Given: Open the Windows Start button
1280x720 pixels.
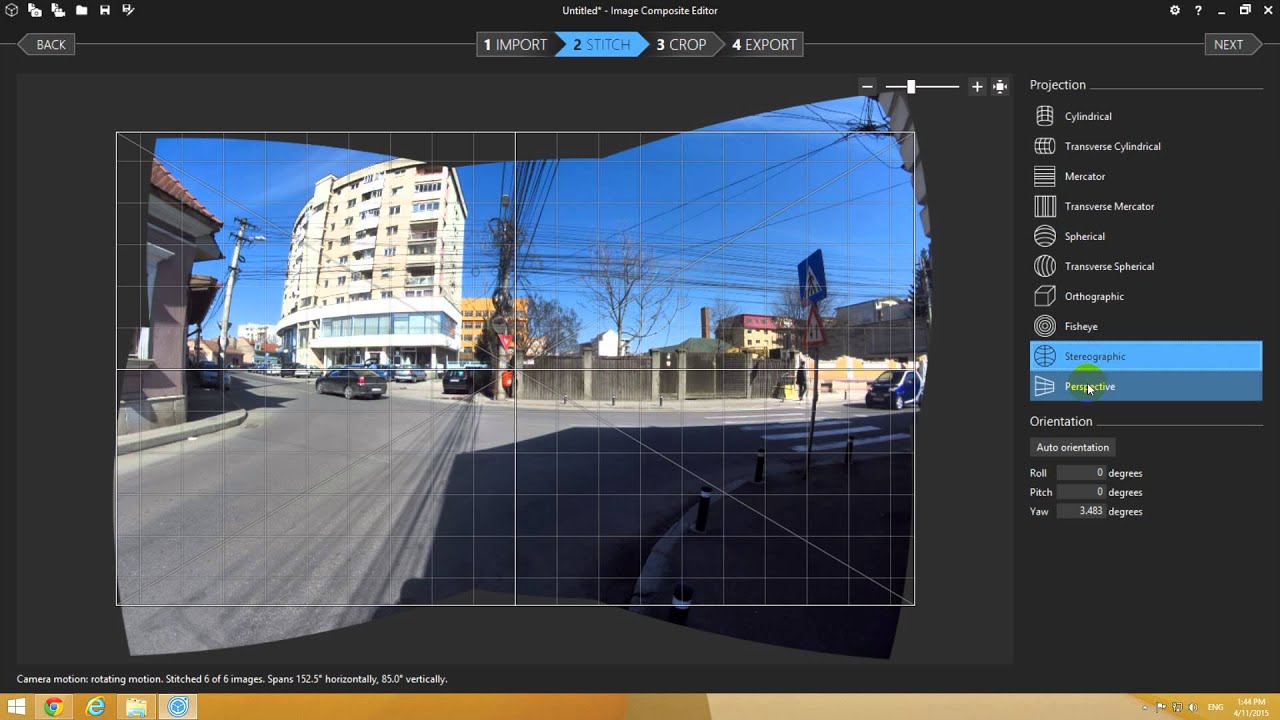Looking at the screenshot, I should coord(16,707).
